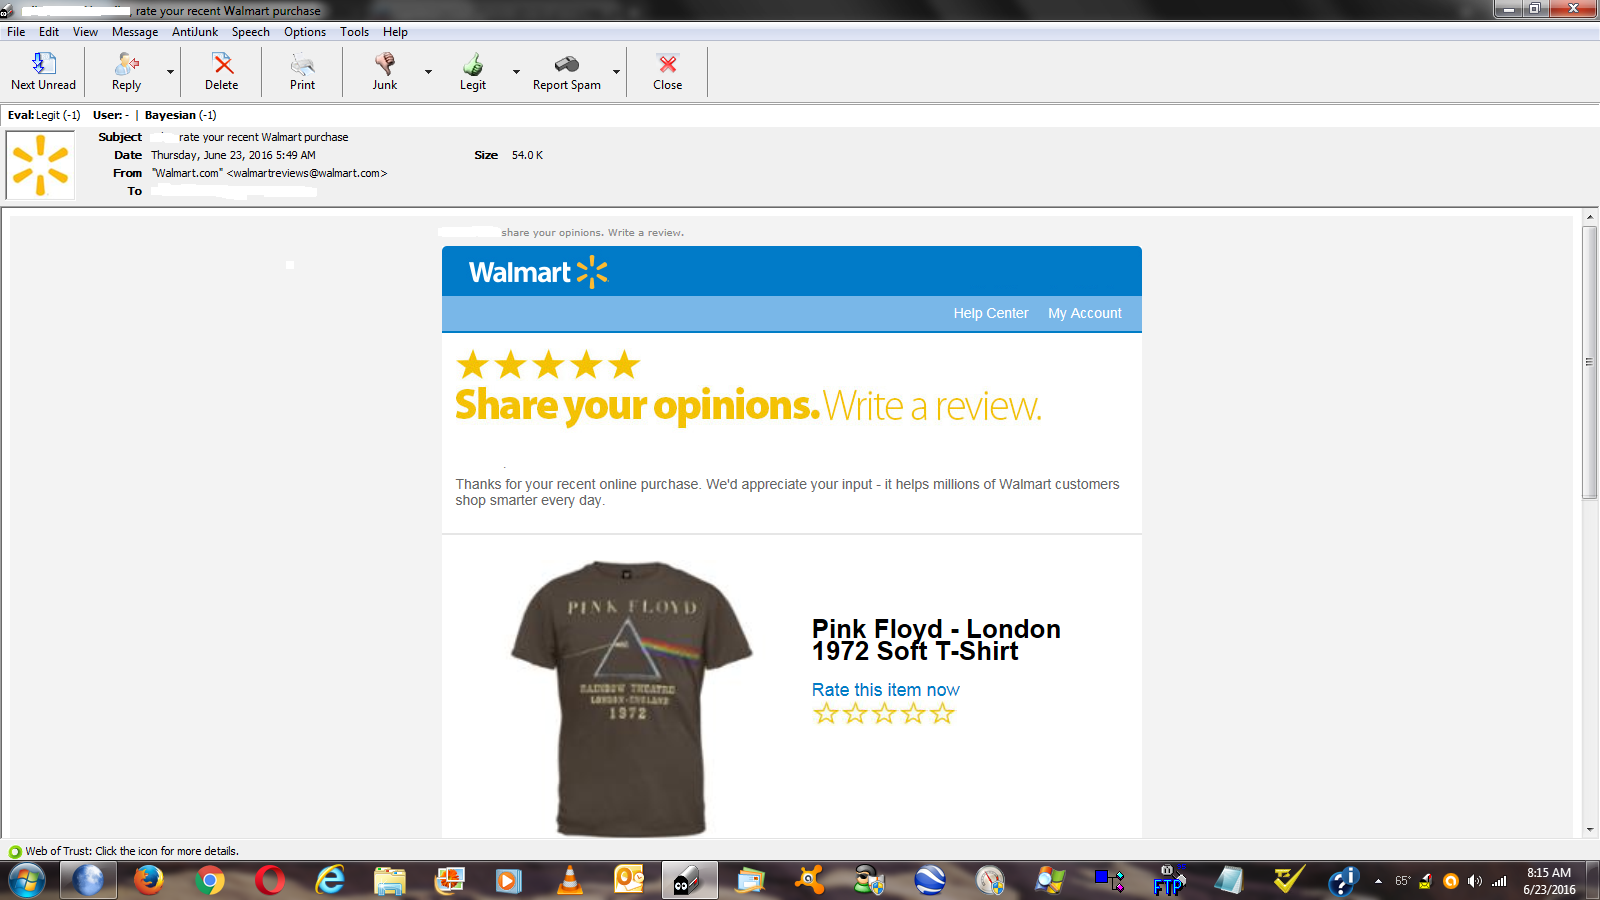Viewport: 1600px width, 900px height.
Task: Open the View menu
Action: click(85, 32)
